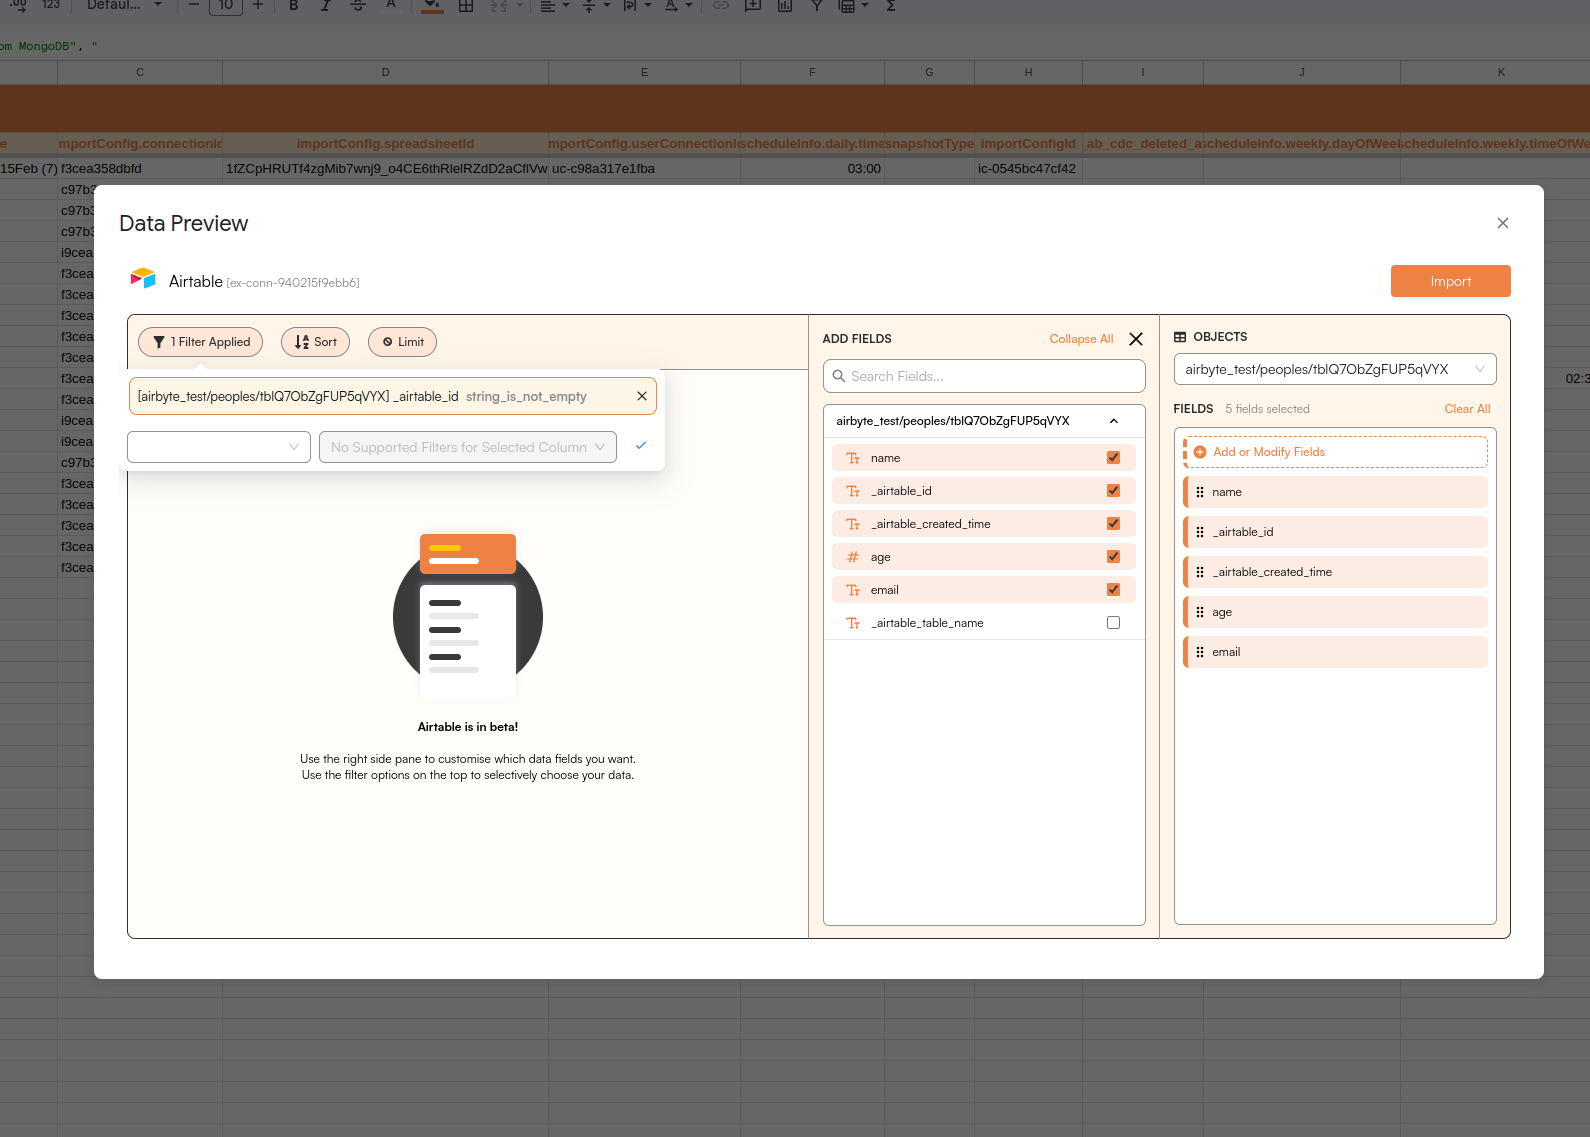Click the Airtable logo icon
Viewport: 1590px width, 1137px height.
143,279
